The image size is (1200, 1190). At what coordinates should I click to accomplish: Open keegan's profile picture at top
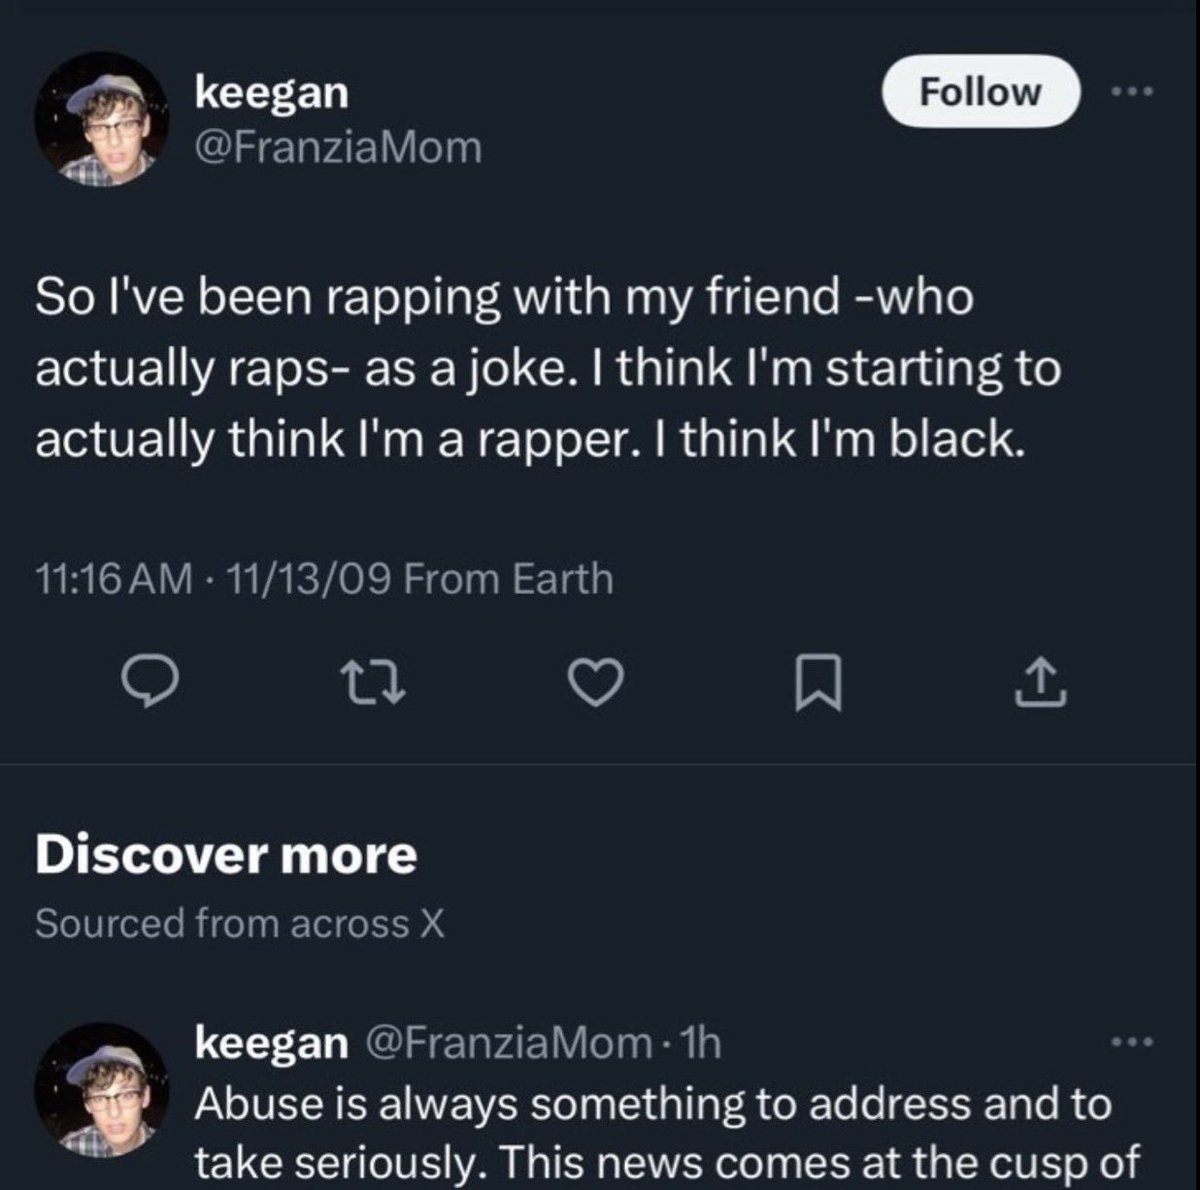point(102,119)
